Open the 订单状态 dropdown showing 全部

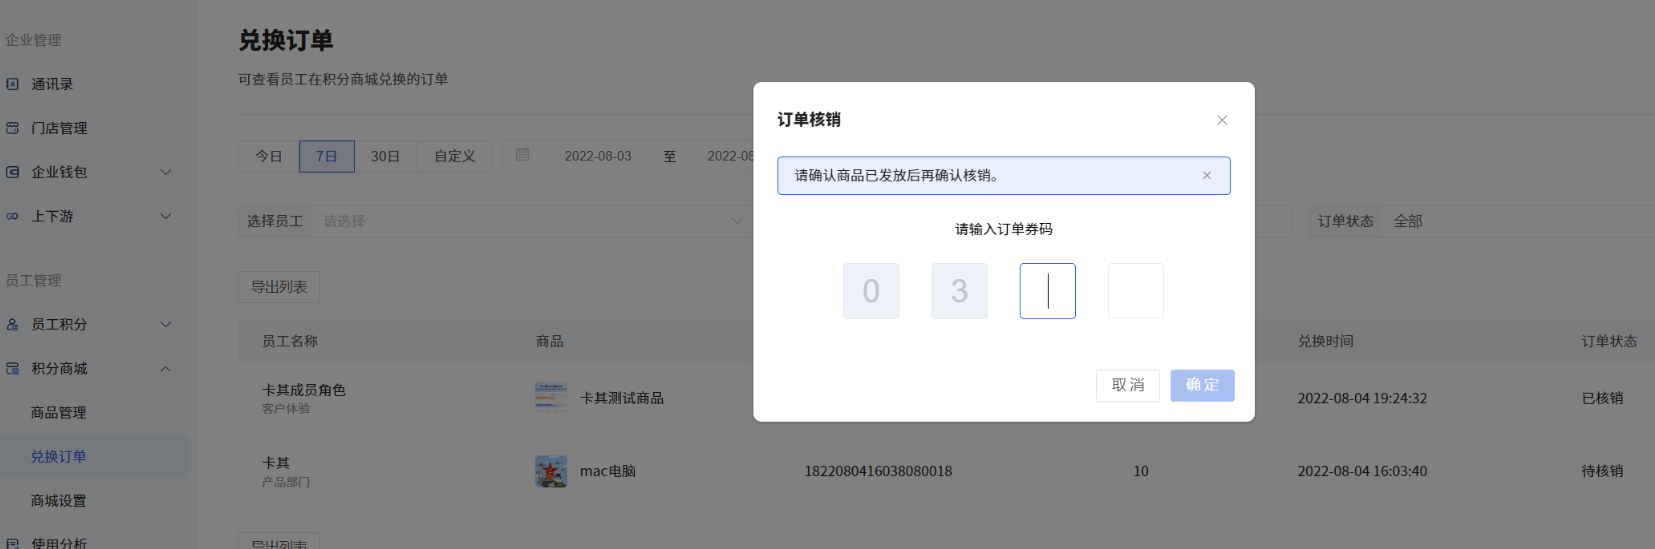pos(1518,221)
